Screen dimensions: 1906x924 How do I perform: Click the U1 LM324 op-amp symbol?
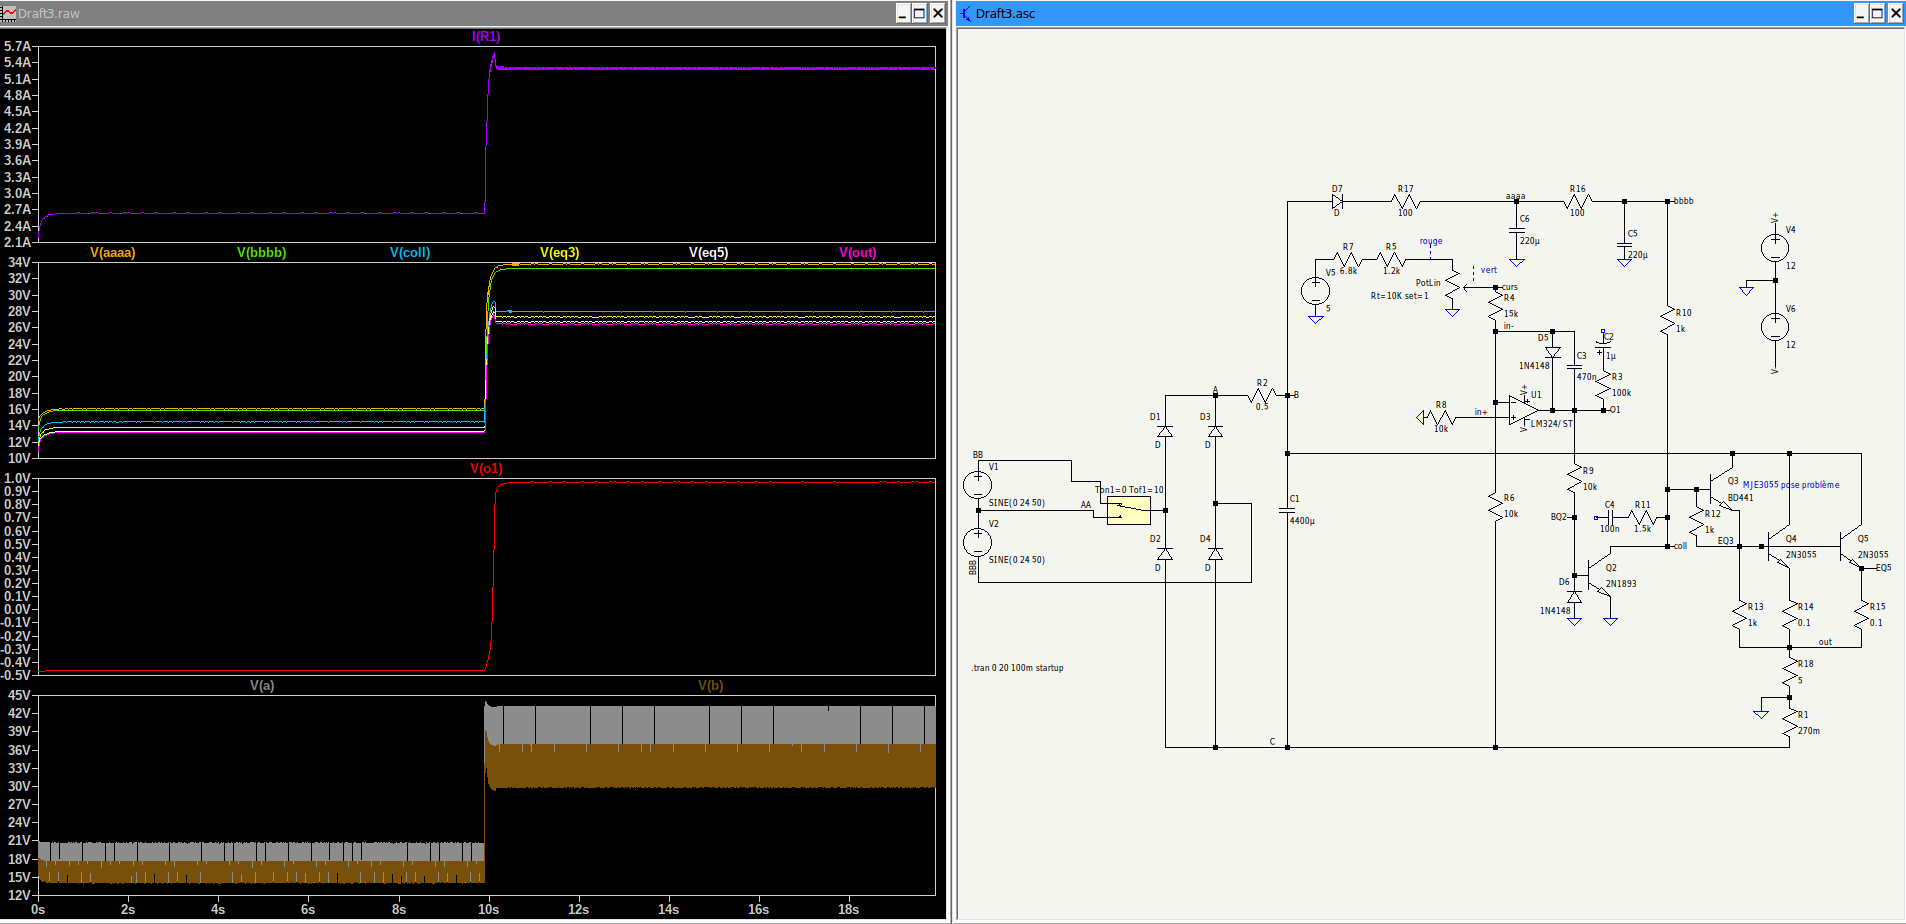coord(1523,410)
